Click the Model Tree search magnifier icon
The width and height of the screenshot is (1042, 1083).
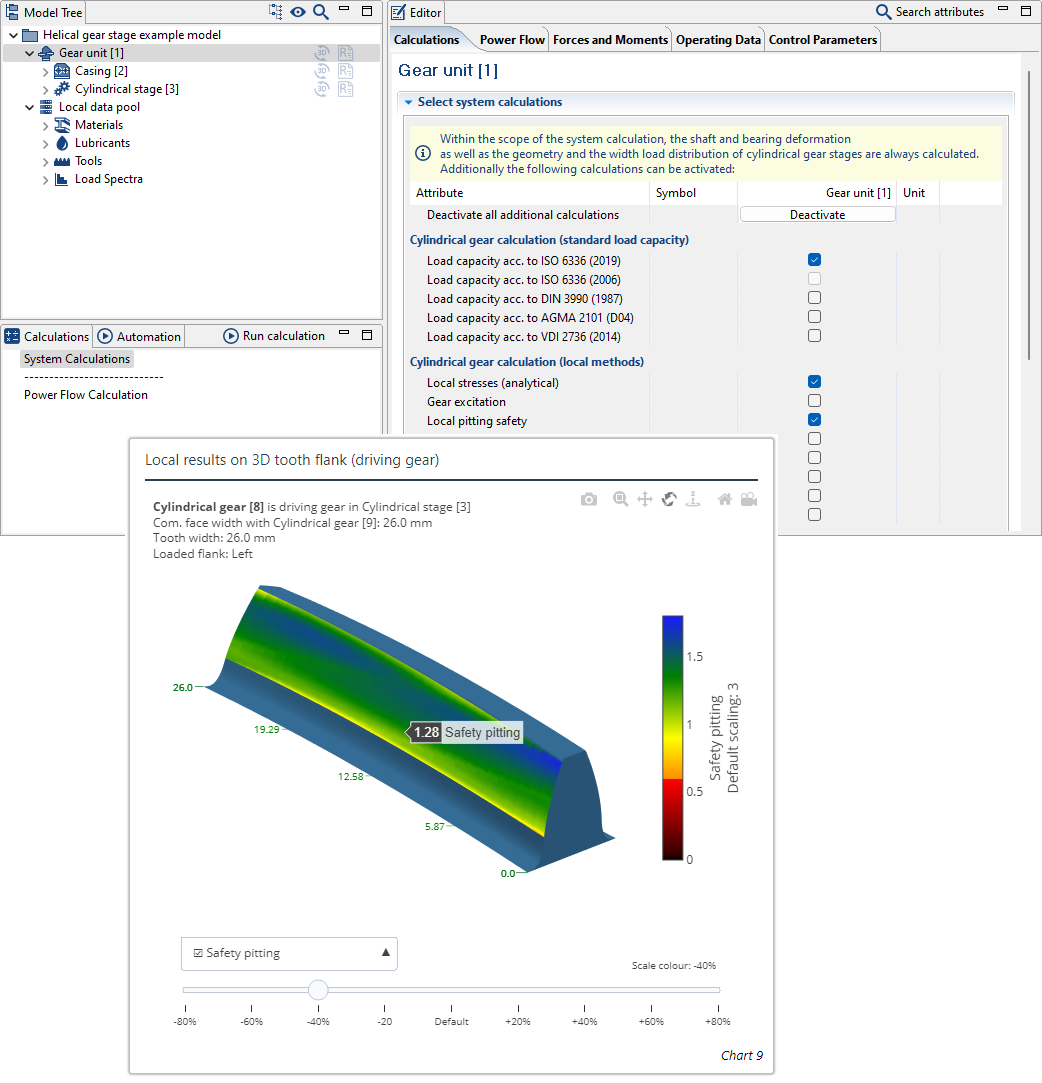point(320,12)
